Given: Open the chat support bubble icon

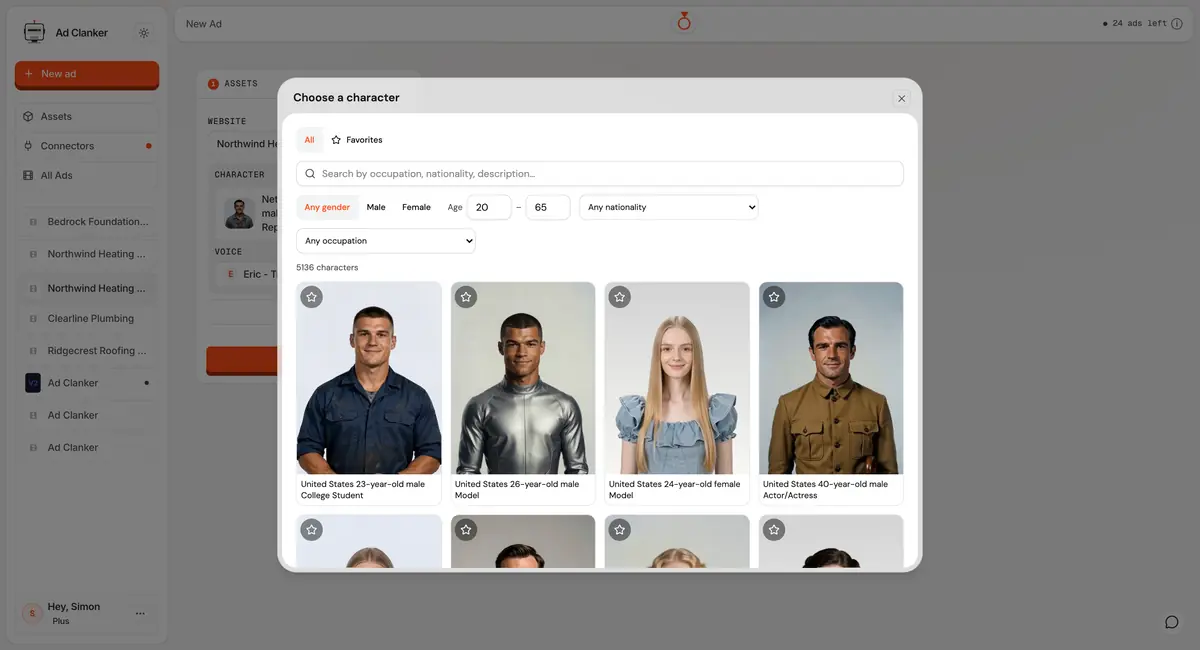Looking at the screenshot, I should coord(1172,622).
